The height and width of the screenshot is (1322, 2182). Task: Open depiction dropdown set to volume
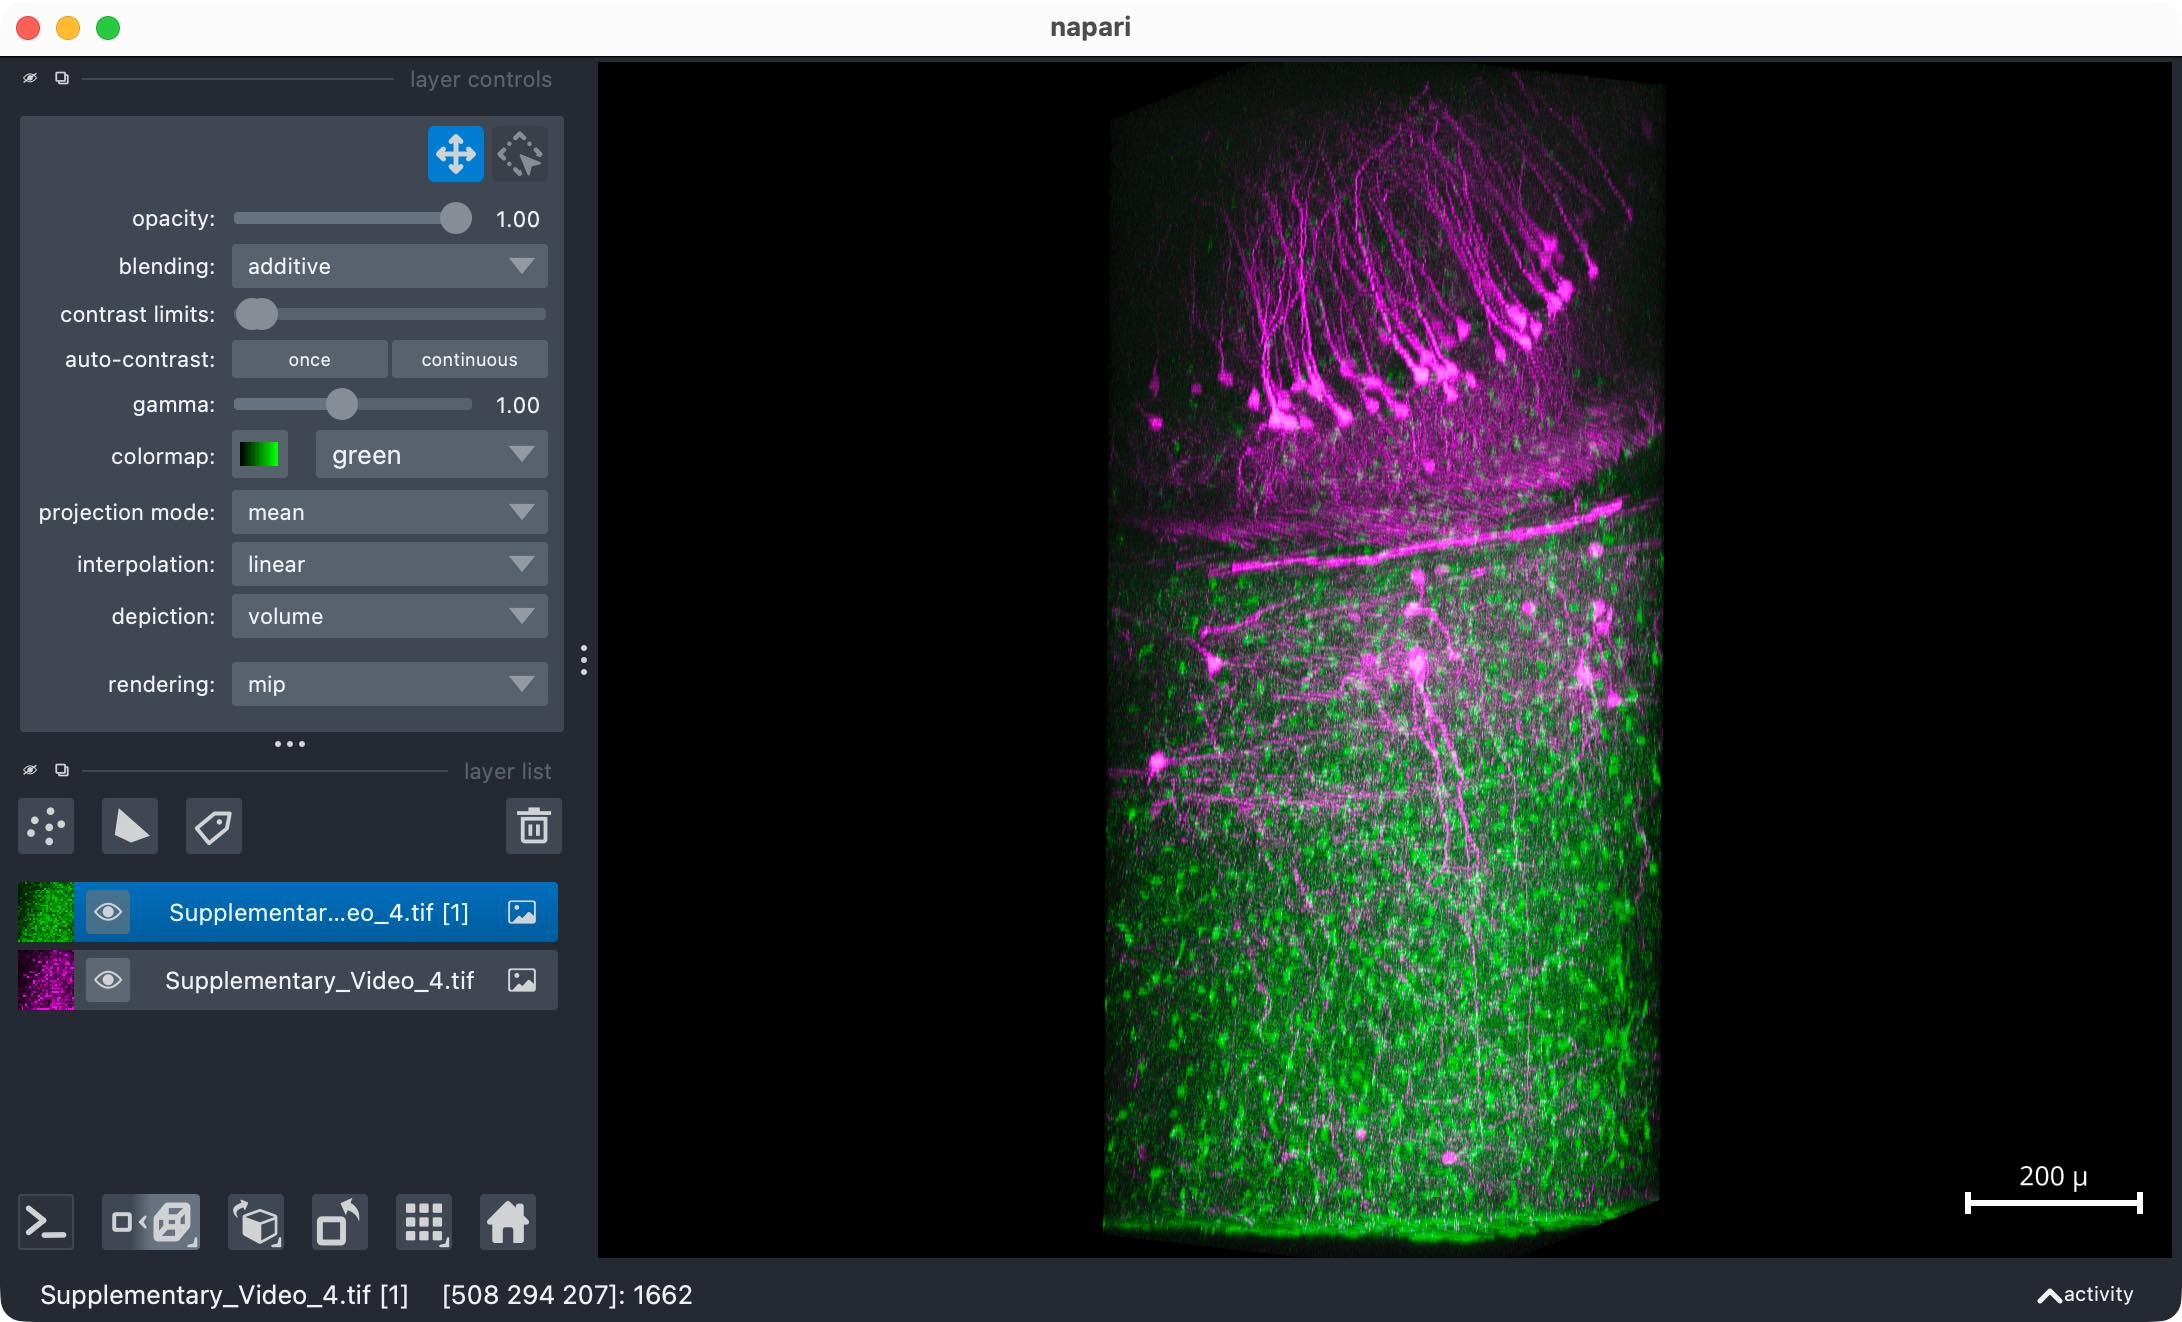tap(390, 616)
